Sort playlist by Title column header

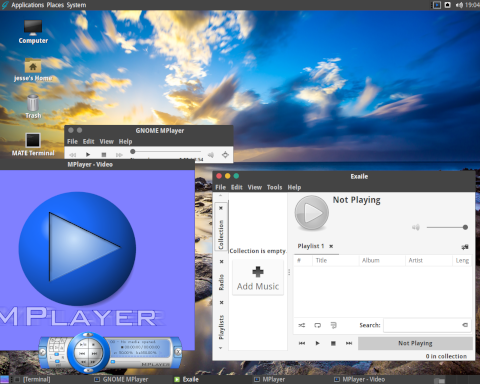pos(336,260)
